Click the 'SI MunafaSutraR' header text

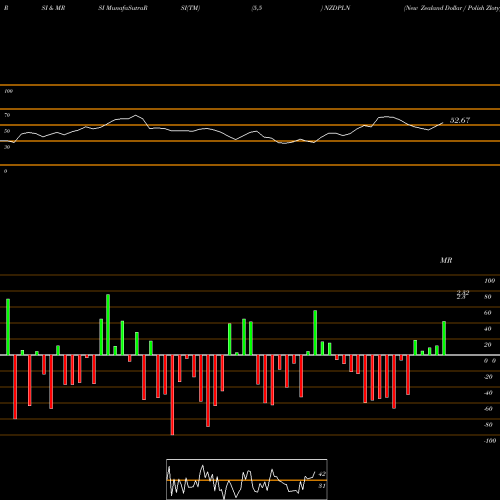tap(123, 8)
